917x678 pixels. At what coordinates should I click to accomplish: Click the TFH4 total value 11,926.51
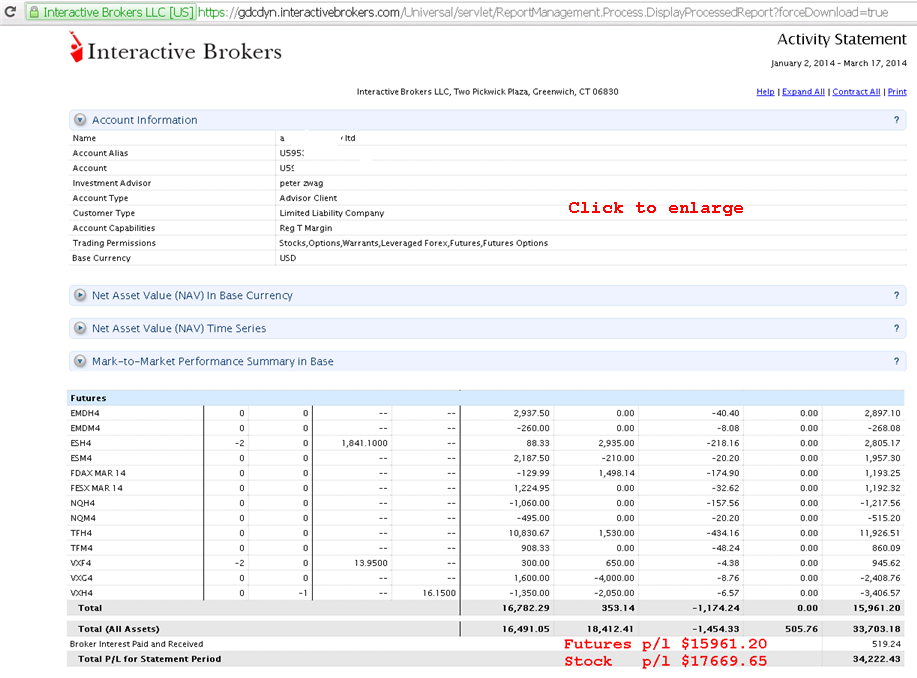tap(880, 534)
